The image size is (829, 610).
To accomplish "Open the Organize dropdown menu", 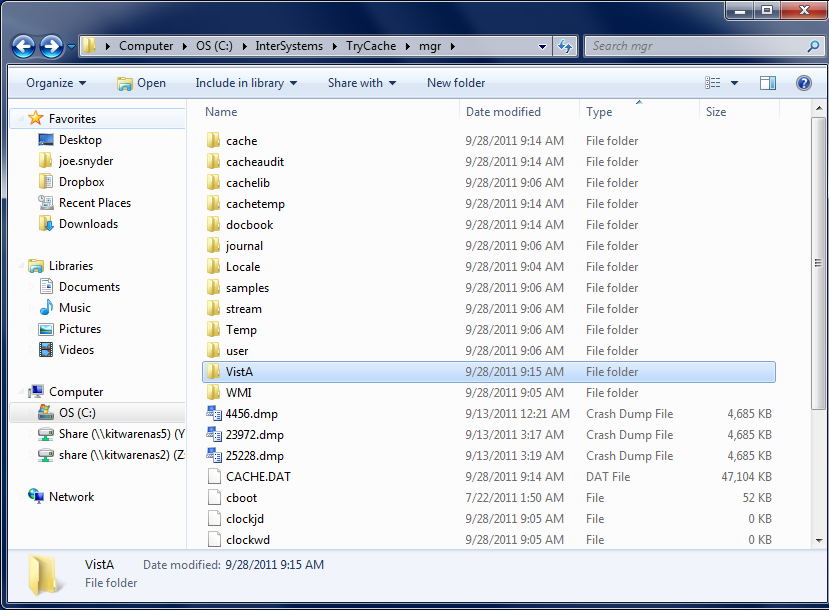I will (x=56, y=83).
